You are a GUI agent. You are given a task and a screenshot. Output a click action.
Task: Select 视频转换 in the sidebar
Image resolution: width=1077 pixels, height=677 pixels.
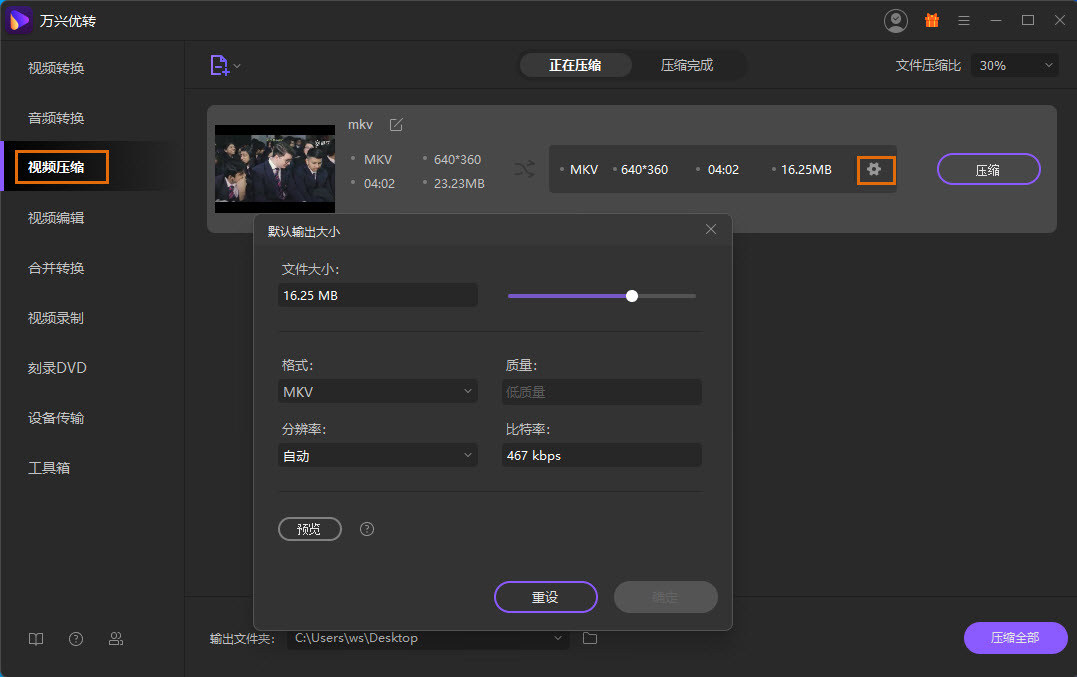[56, 68]
